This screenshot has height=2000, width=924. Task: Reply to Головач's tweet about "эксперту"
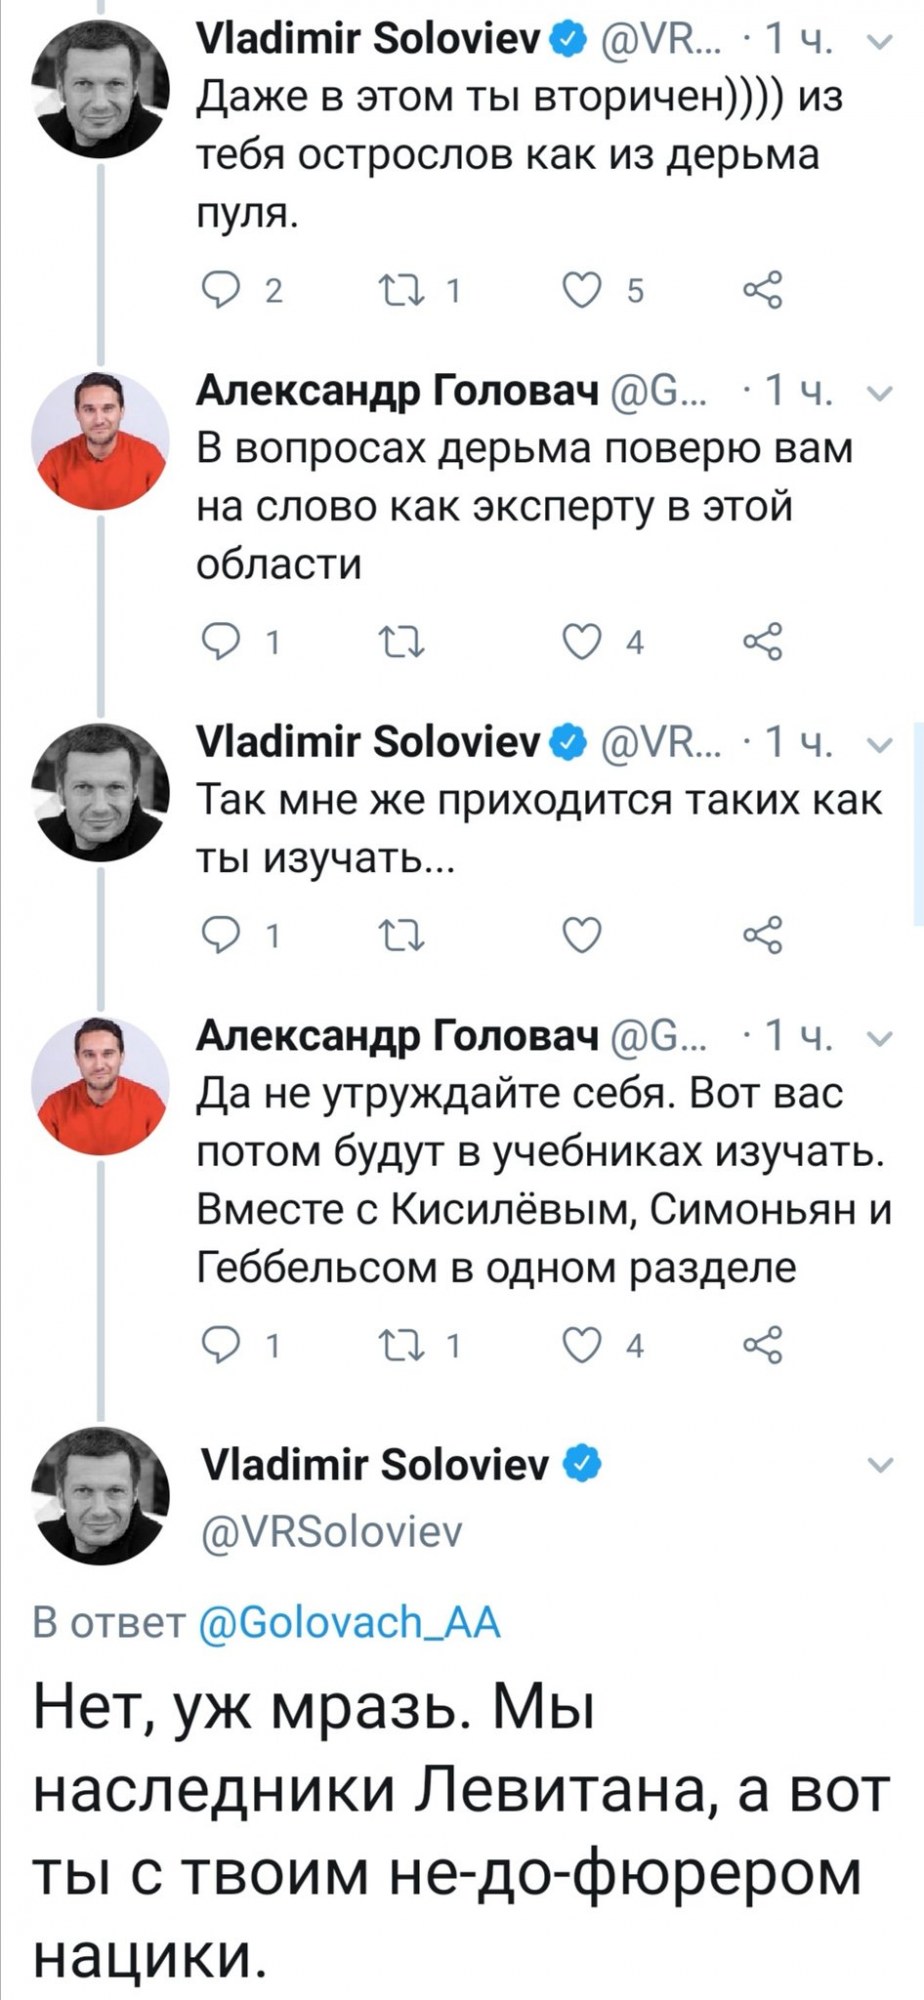(x=219, y=641)
